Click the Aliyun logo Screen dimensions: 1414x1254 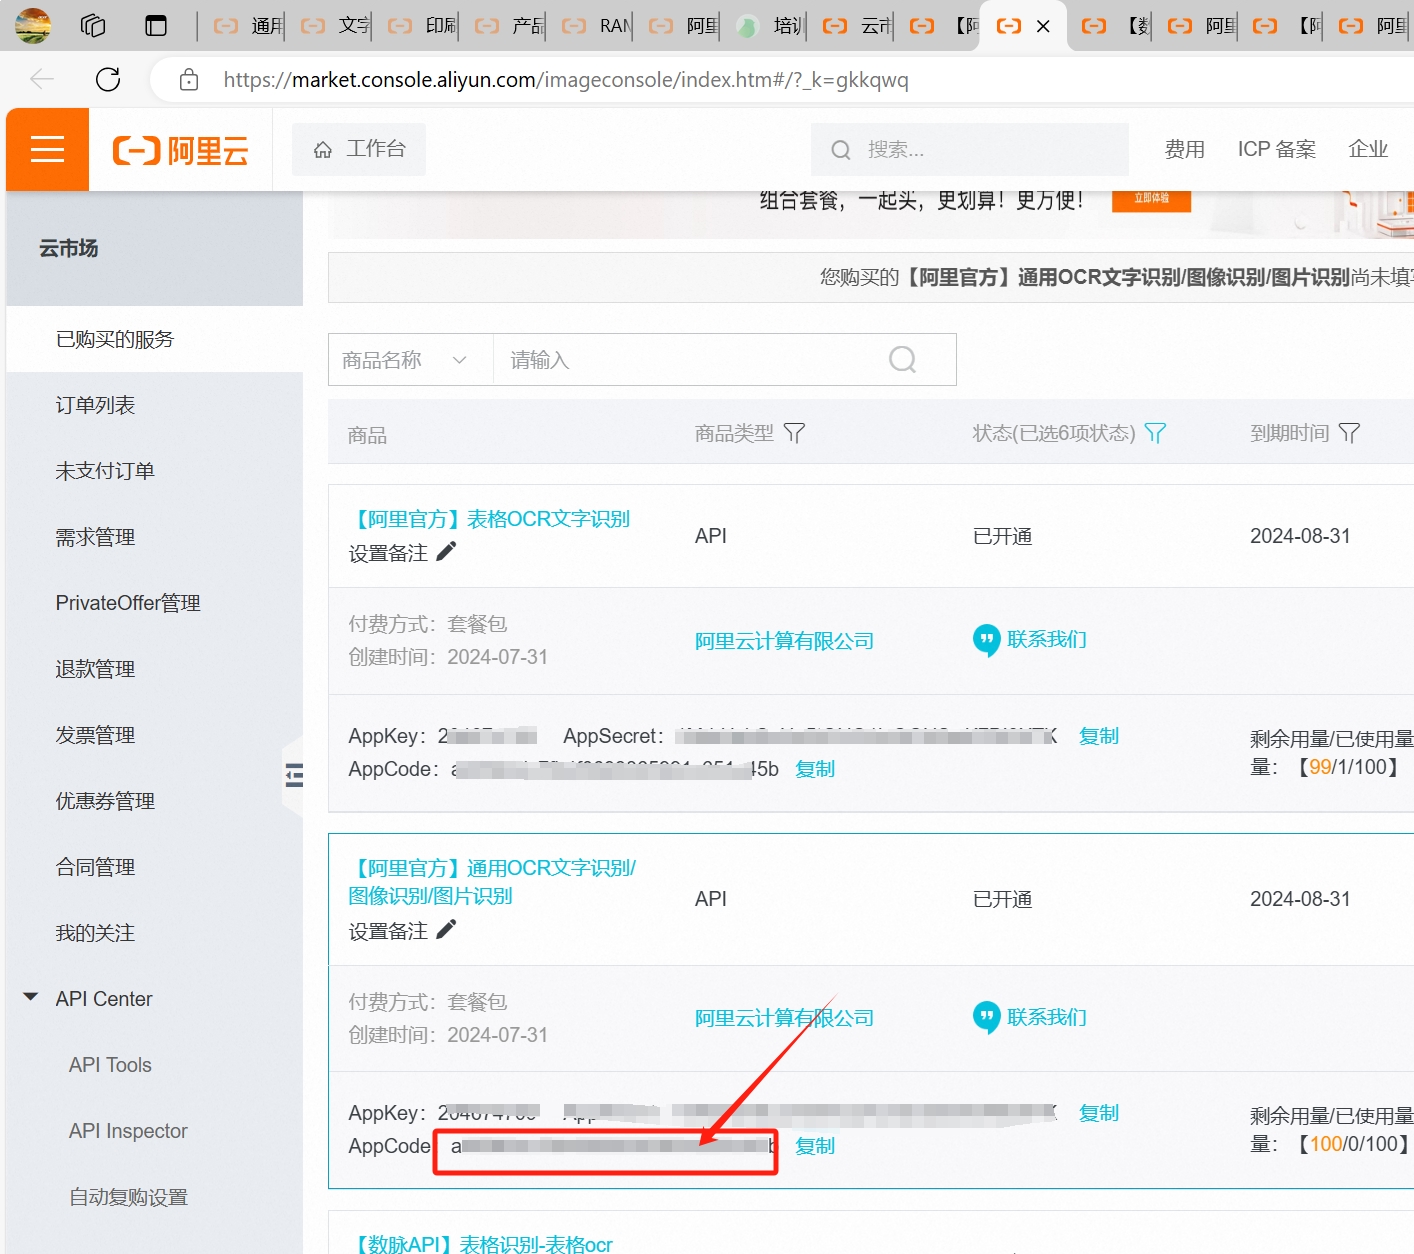pos(180,151)
